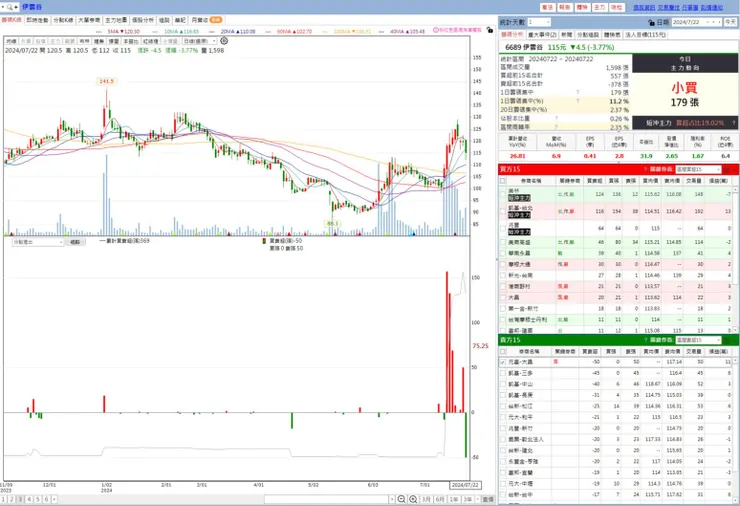Click help icon next to 區間周轉率
740x506 pixels.
pyautogui.click(x=556, y=127)
